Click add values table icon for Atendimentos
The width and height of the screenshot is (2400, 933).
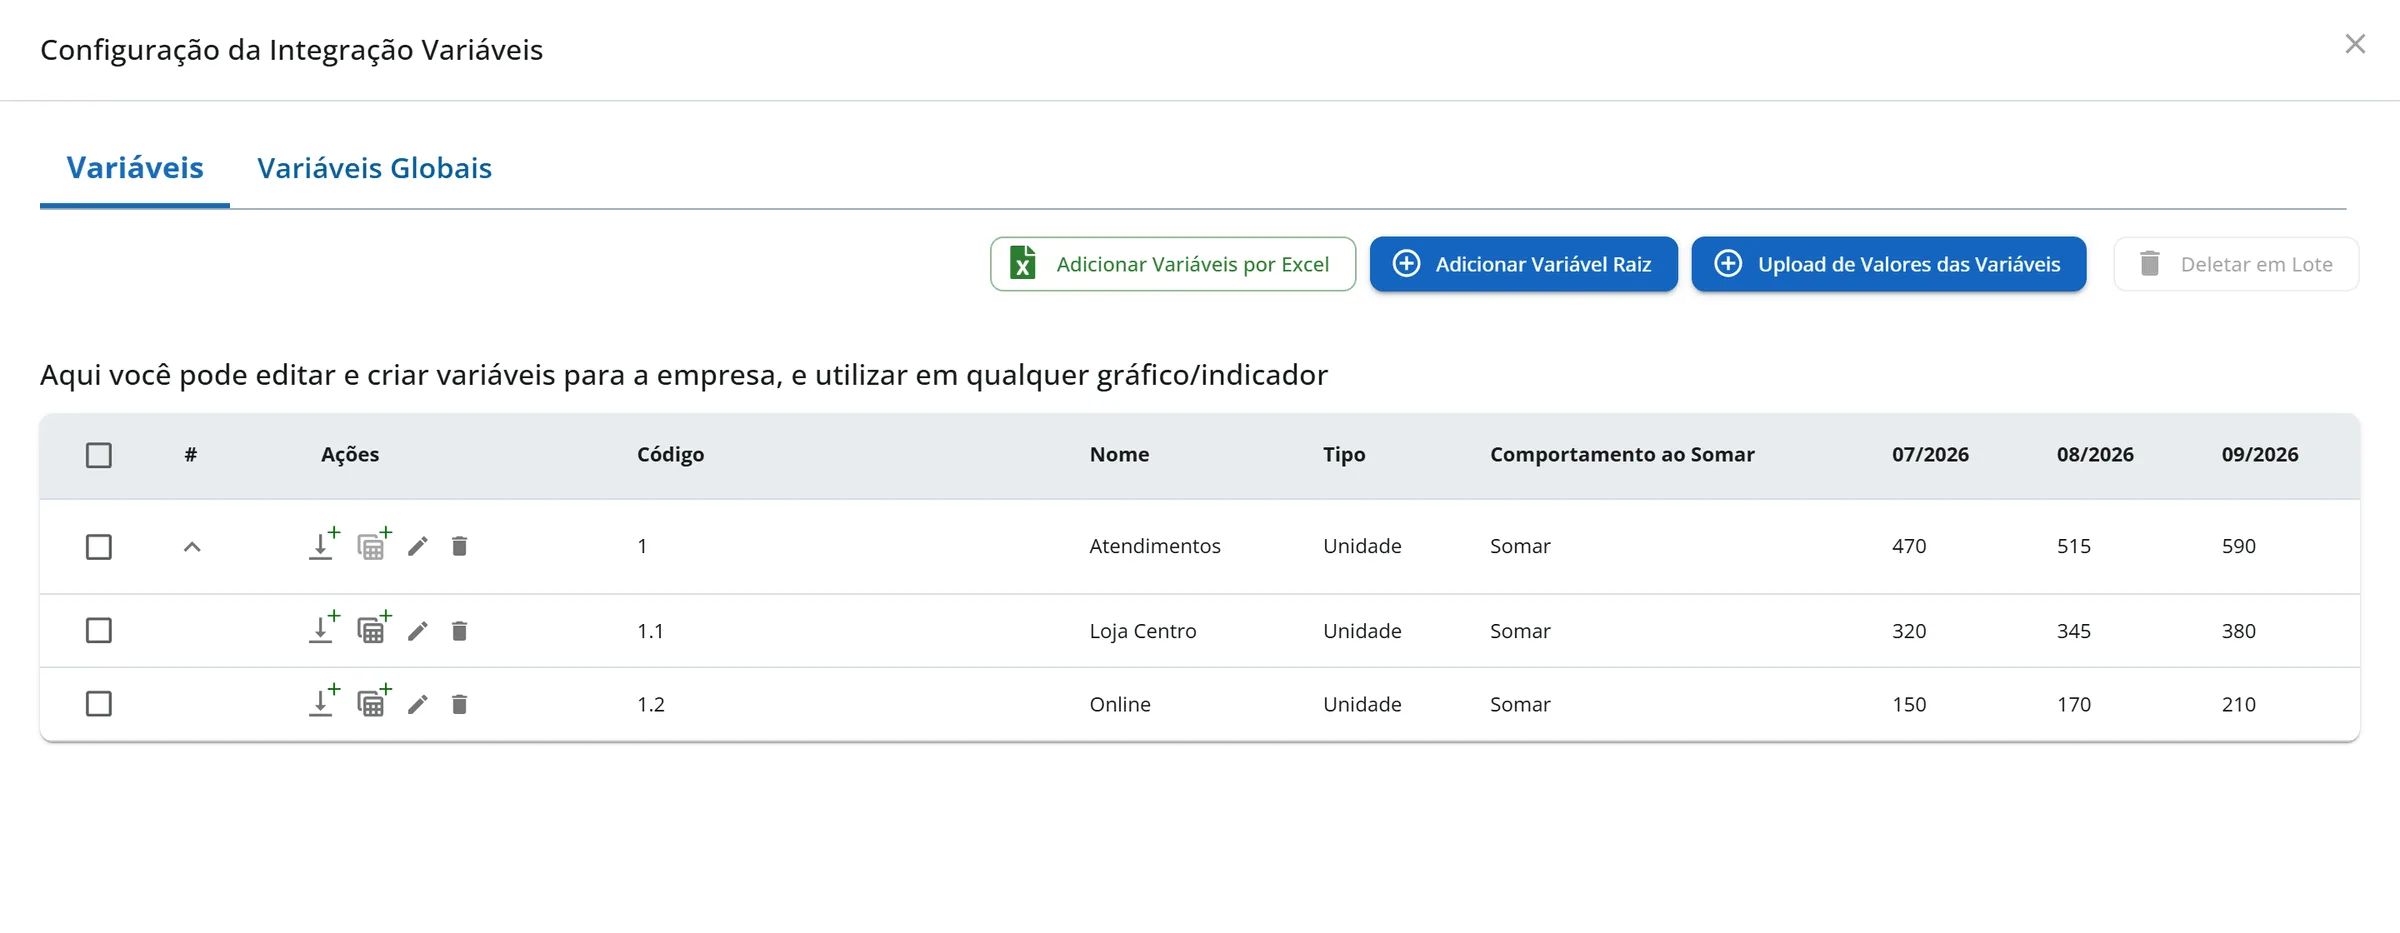click(374, 545)
